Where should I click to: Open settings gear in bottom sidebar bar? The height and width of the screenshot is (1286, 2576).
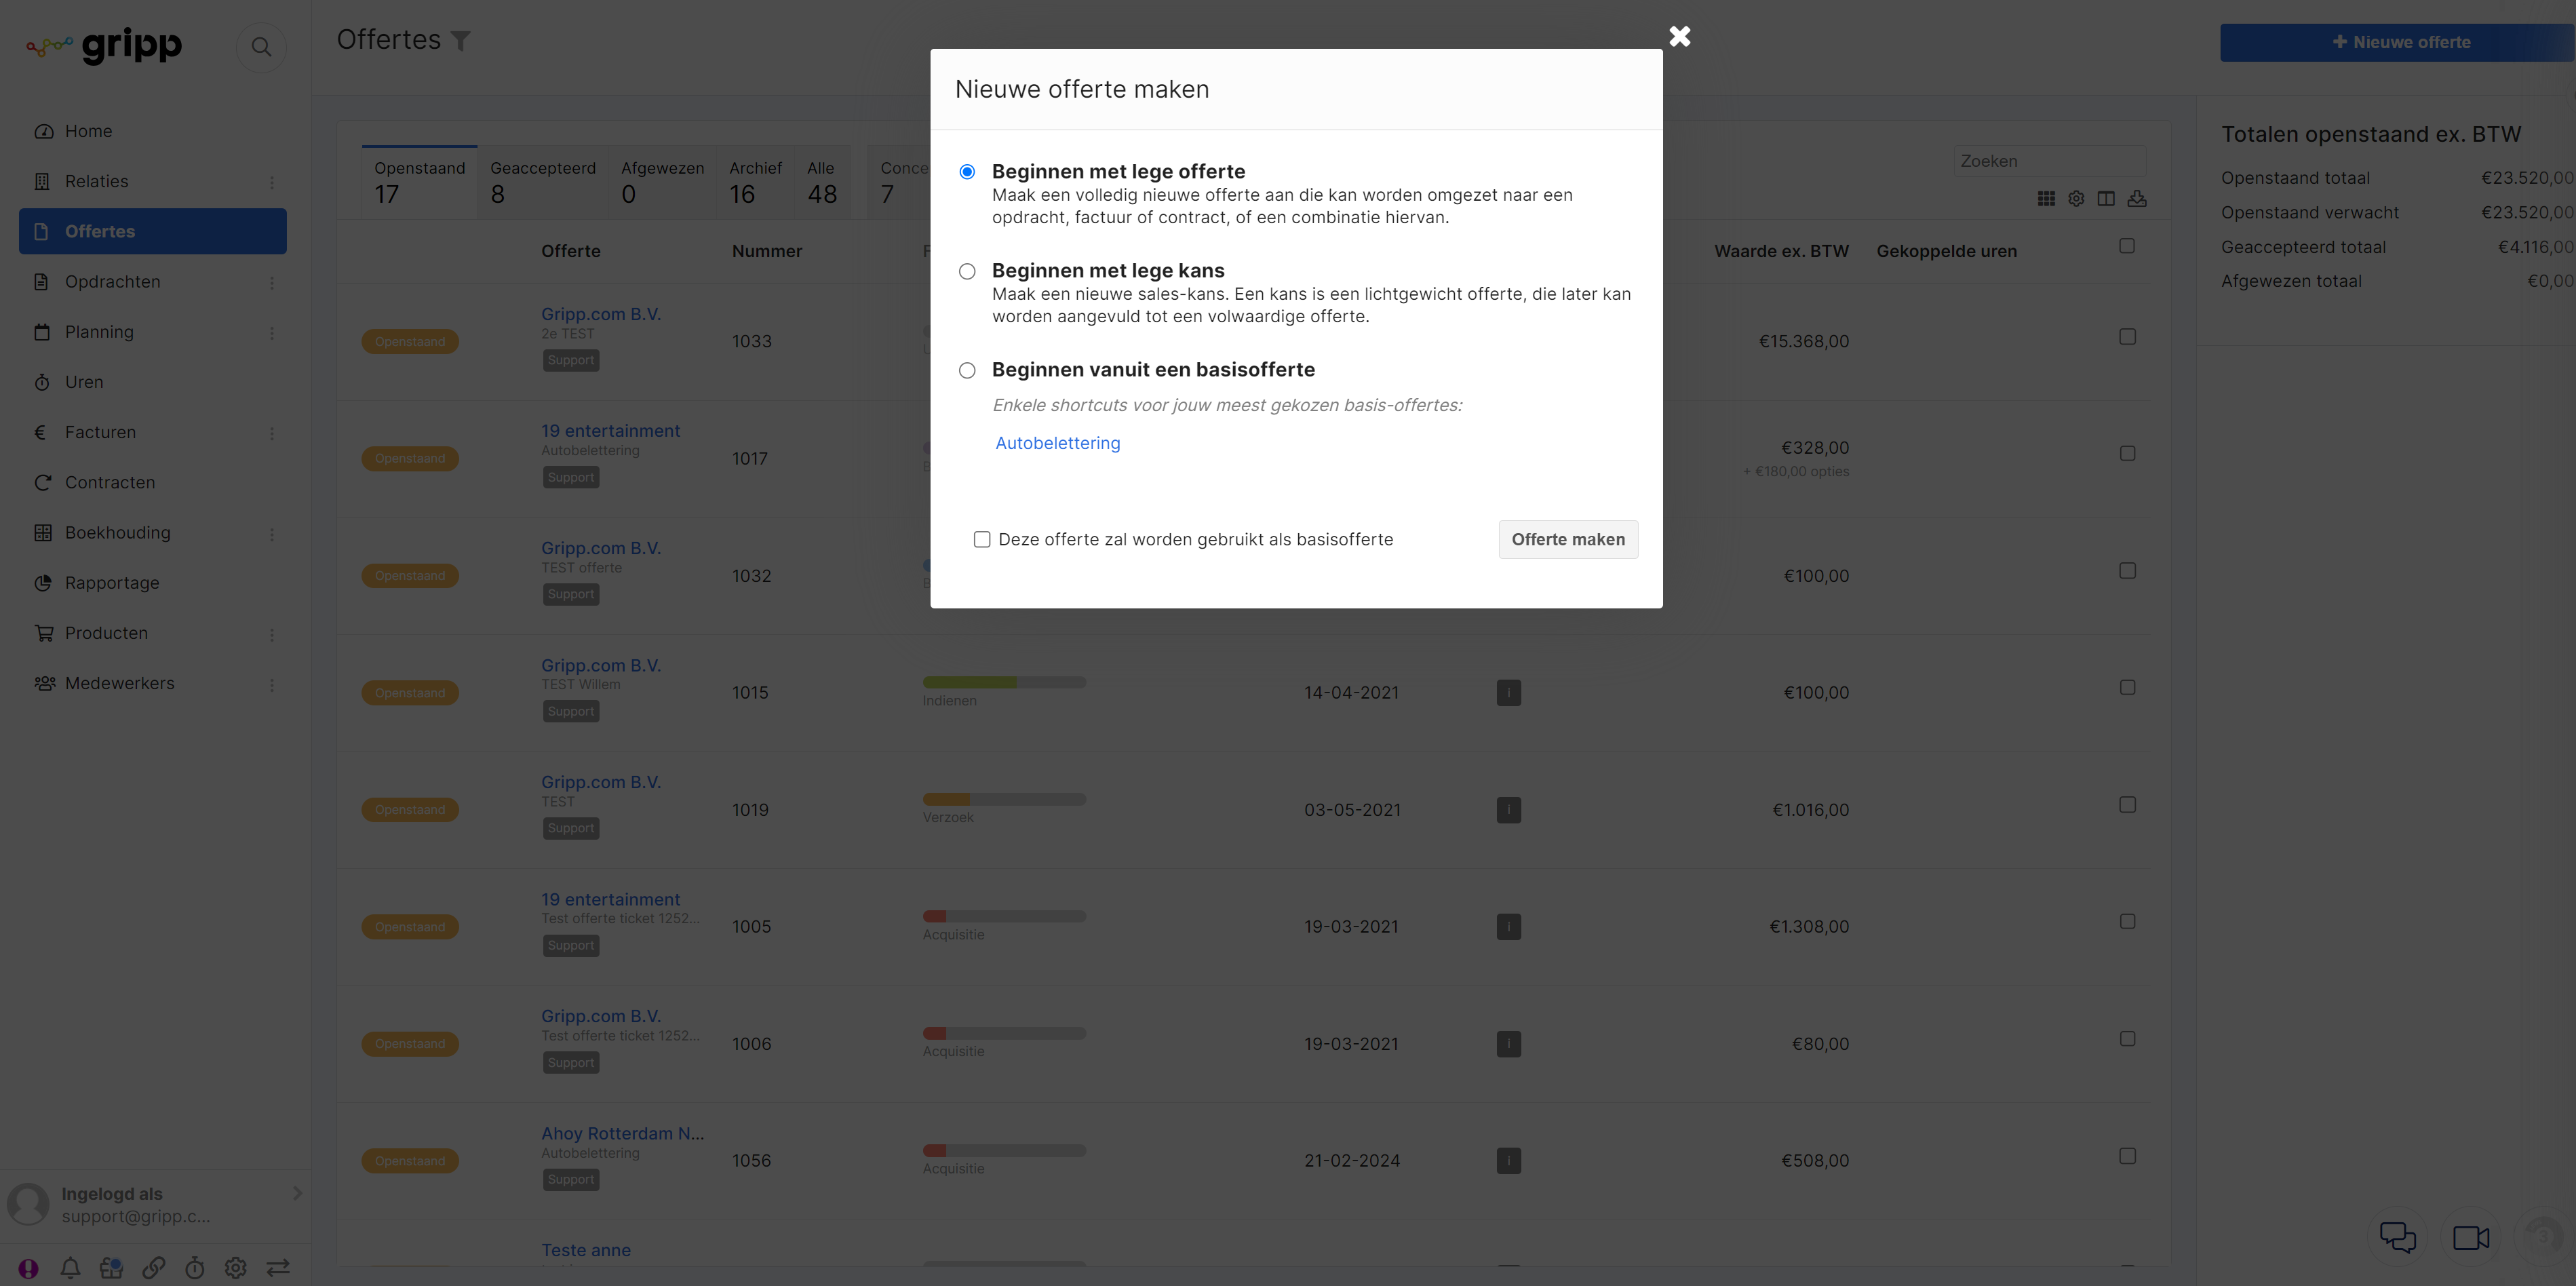coord(235,1268)
